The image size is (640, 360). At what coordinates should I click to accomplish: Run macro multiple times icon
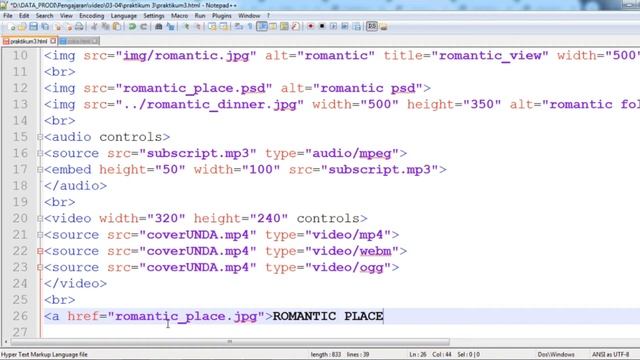click(x=345, y=27)
